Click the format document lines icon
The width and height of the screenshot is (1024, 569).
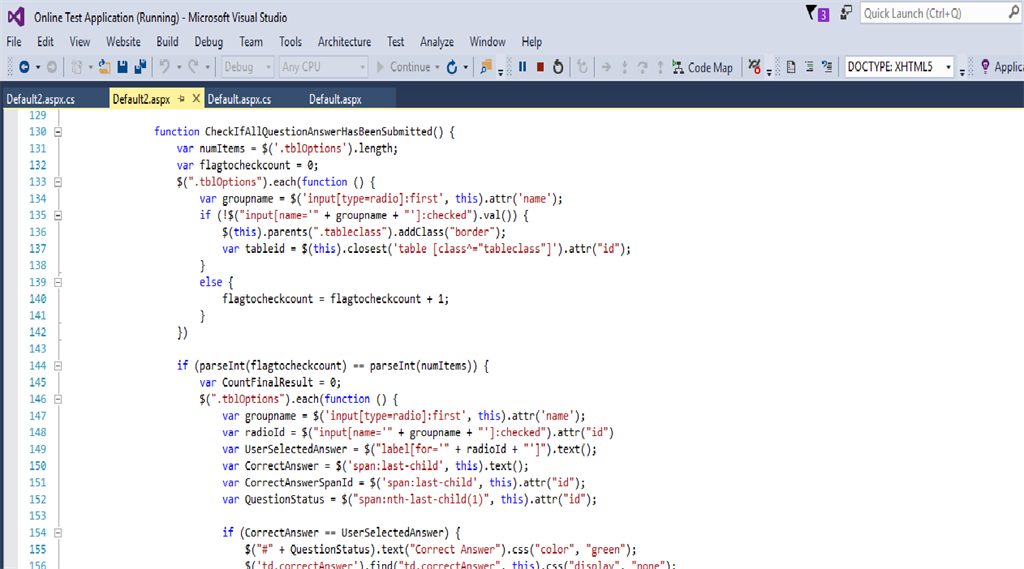[x=809, y=67]
